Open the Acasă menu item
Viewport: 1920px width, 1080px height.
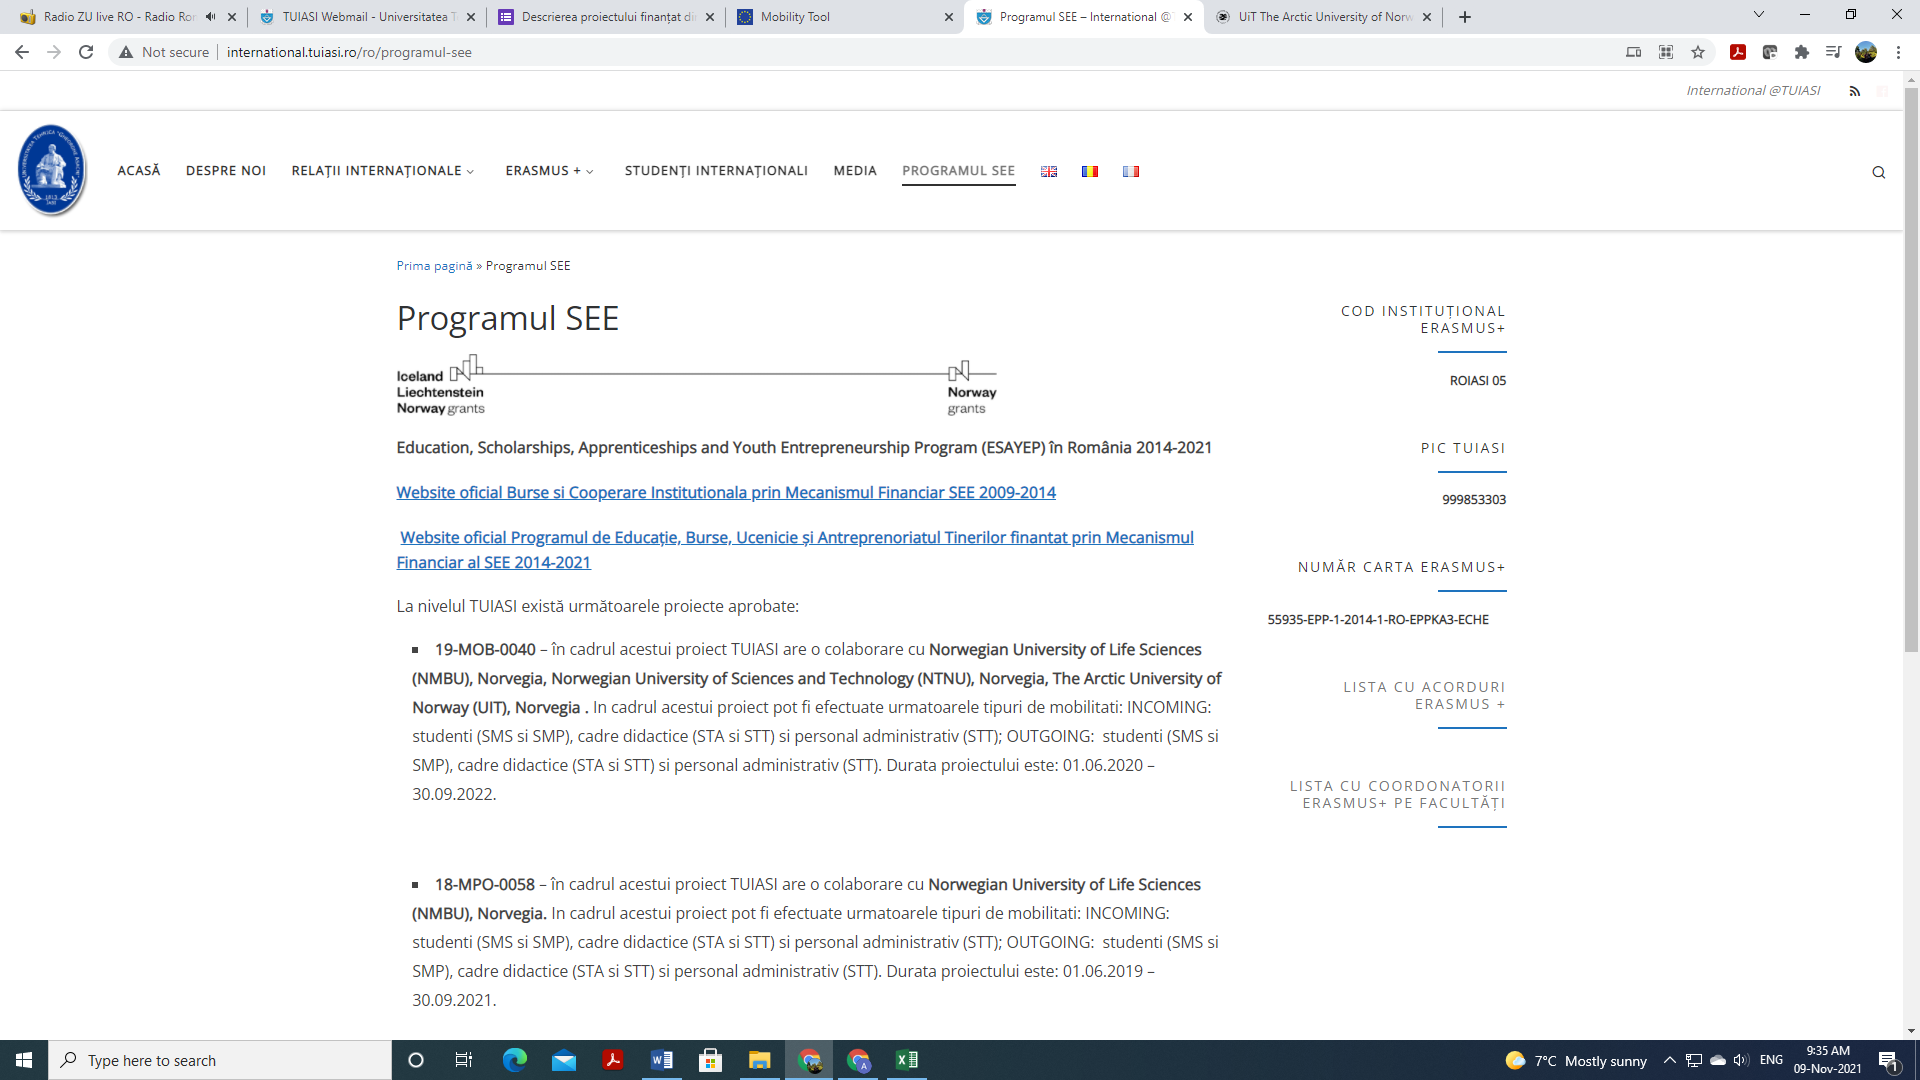tap(139, 171)
